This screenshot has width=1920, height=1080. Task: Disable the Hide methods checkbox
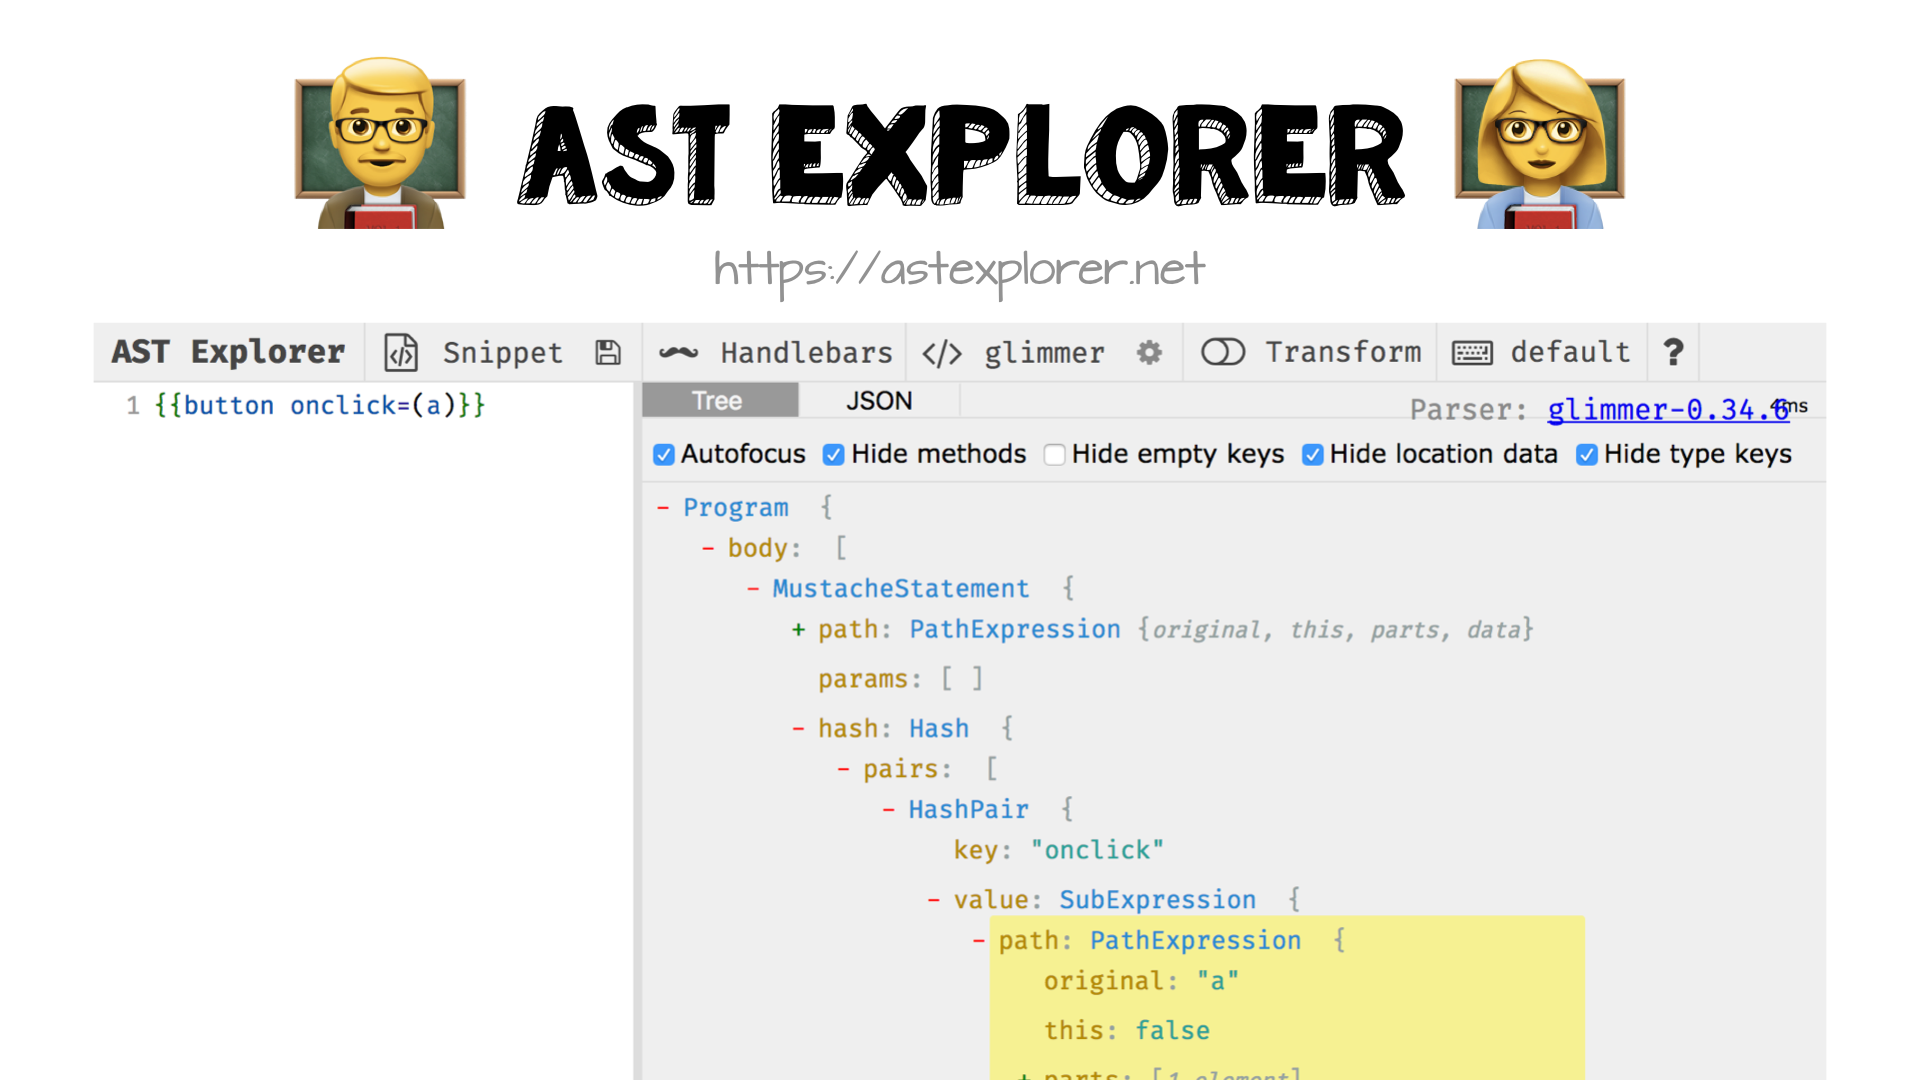pyautogui.click(x=834, y=455)
